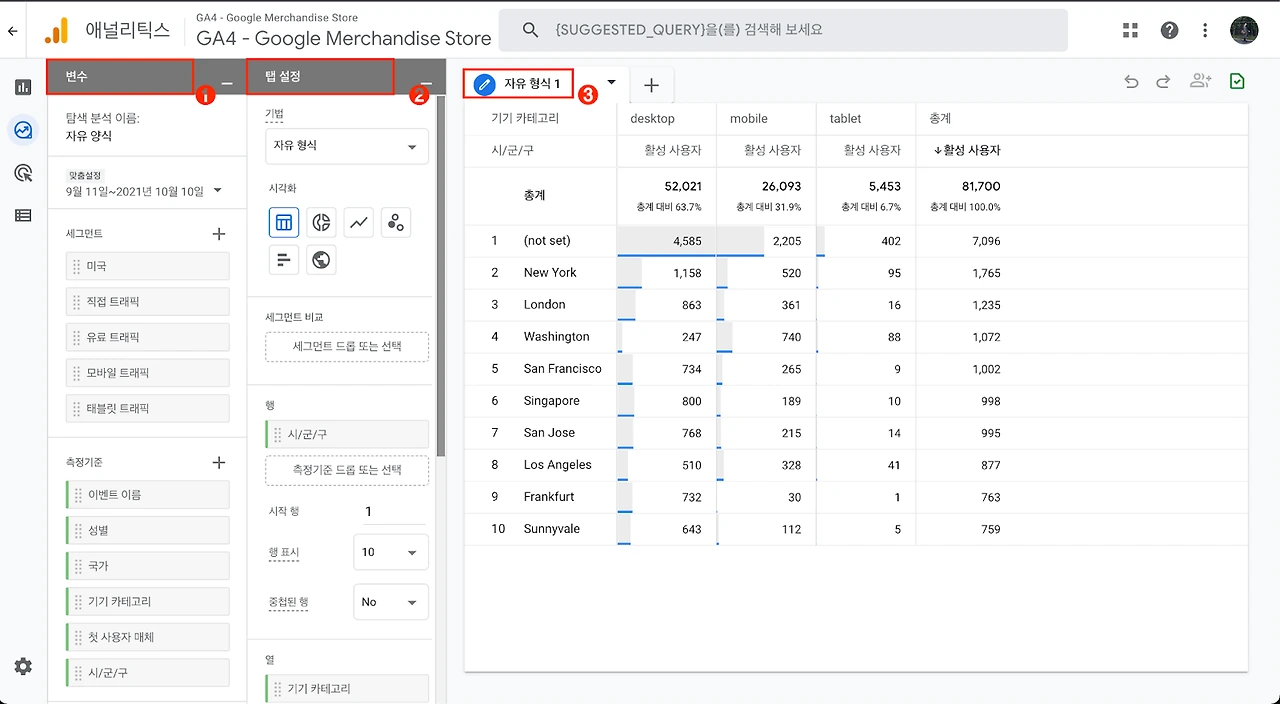The width and height of the screenshot is (1280, 704).
Task: Click the user profile avatar
Action: (x=1244, y=30)
